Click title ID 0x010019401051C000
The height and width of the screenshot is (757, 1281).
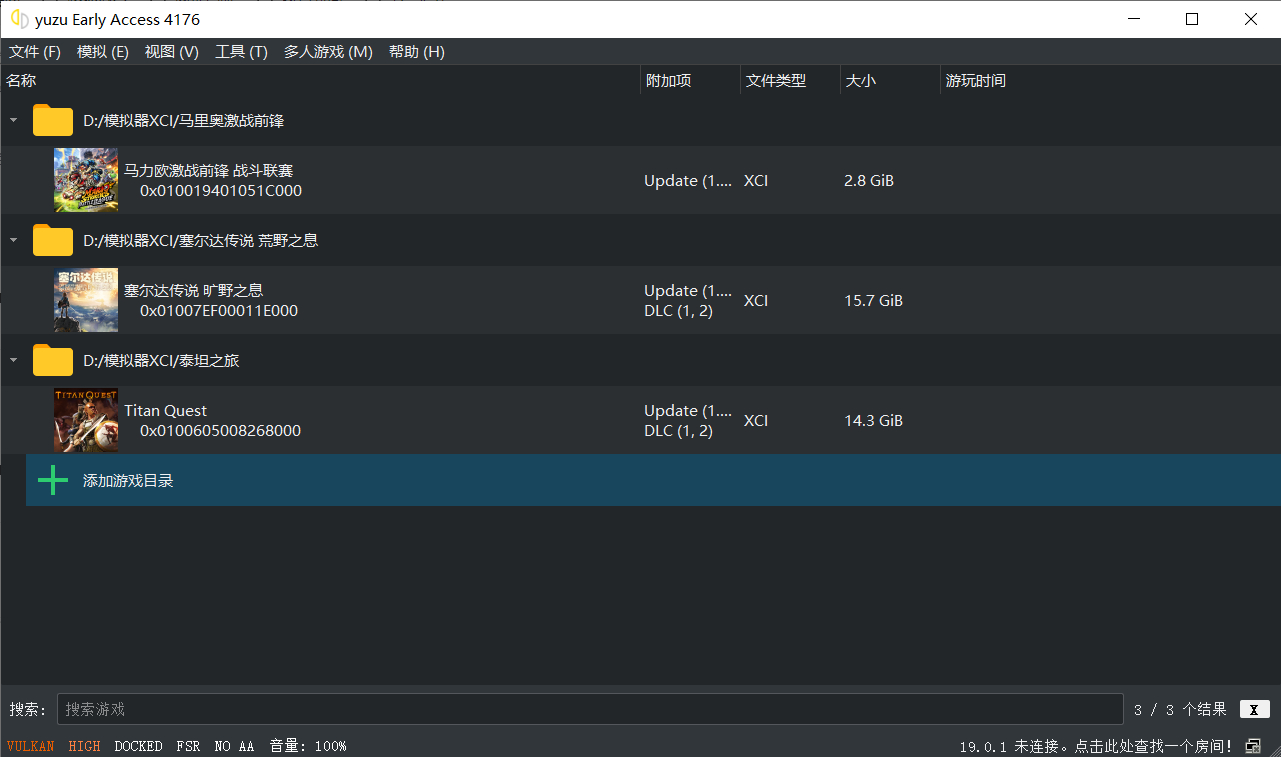[x=221, y=191]
